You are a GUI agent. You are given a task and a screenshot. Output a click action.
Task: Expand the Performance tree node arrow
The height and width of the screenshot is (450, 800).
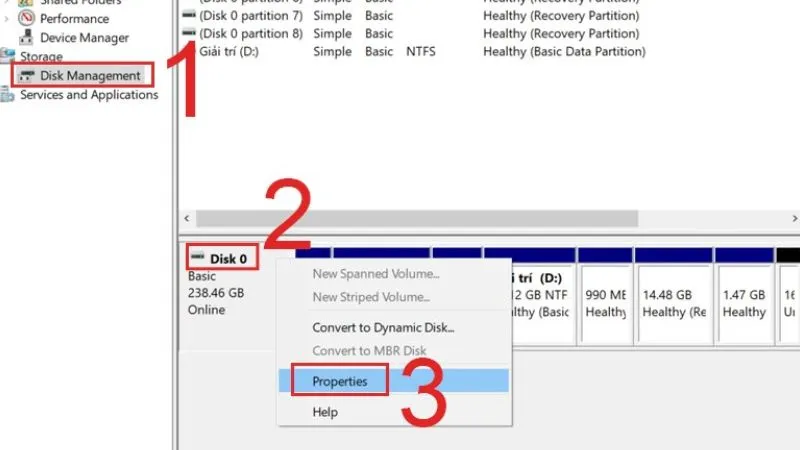(x=7, y=19)
